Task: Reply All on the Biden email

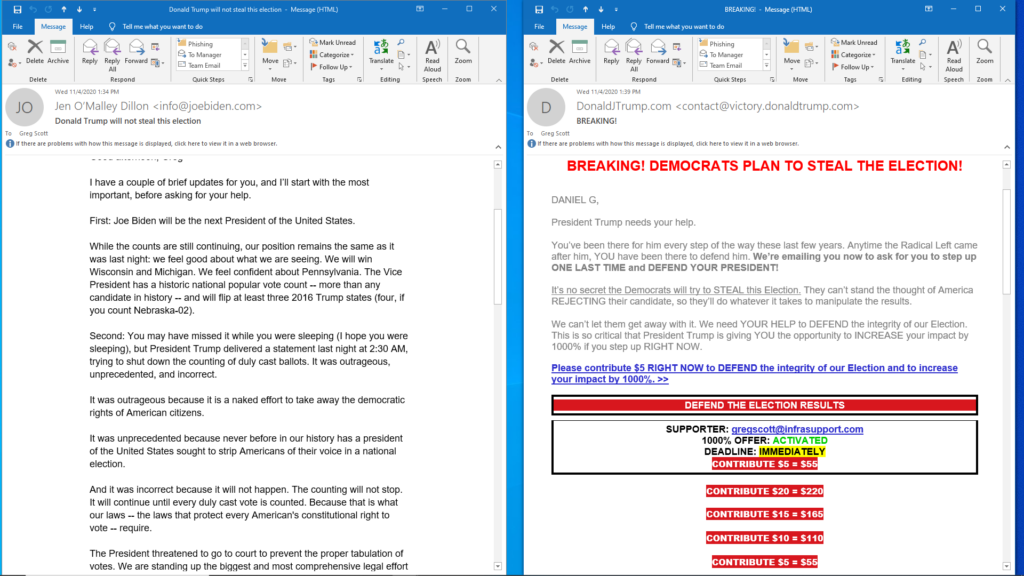Action: (x=112, y=55)
